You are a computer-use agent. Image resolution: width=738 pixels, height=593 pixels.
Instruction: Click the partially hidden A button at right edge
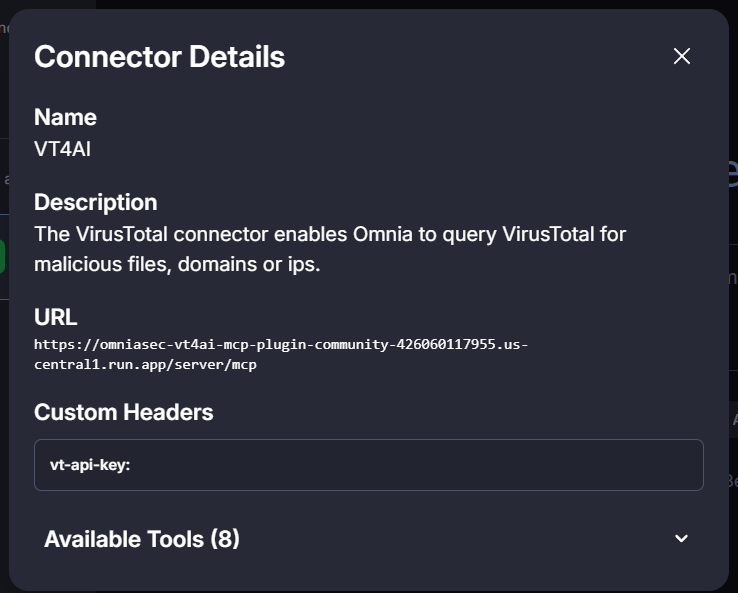pos(733,421)
